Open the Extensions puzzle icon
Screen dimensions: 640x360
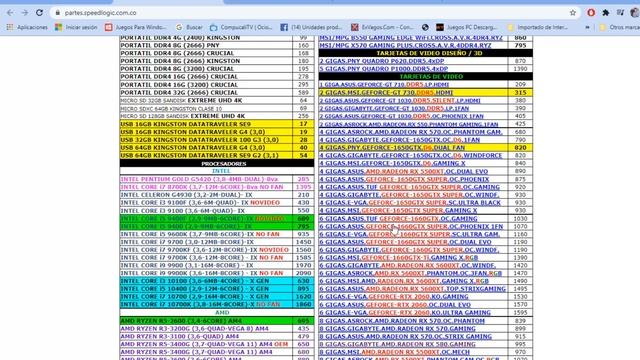(x=606, y=13)
